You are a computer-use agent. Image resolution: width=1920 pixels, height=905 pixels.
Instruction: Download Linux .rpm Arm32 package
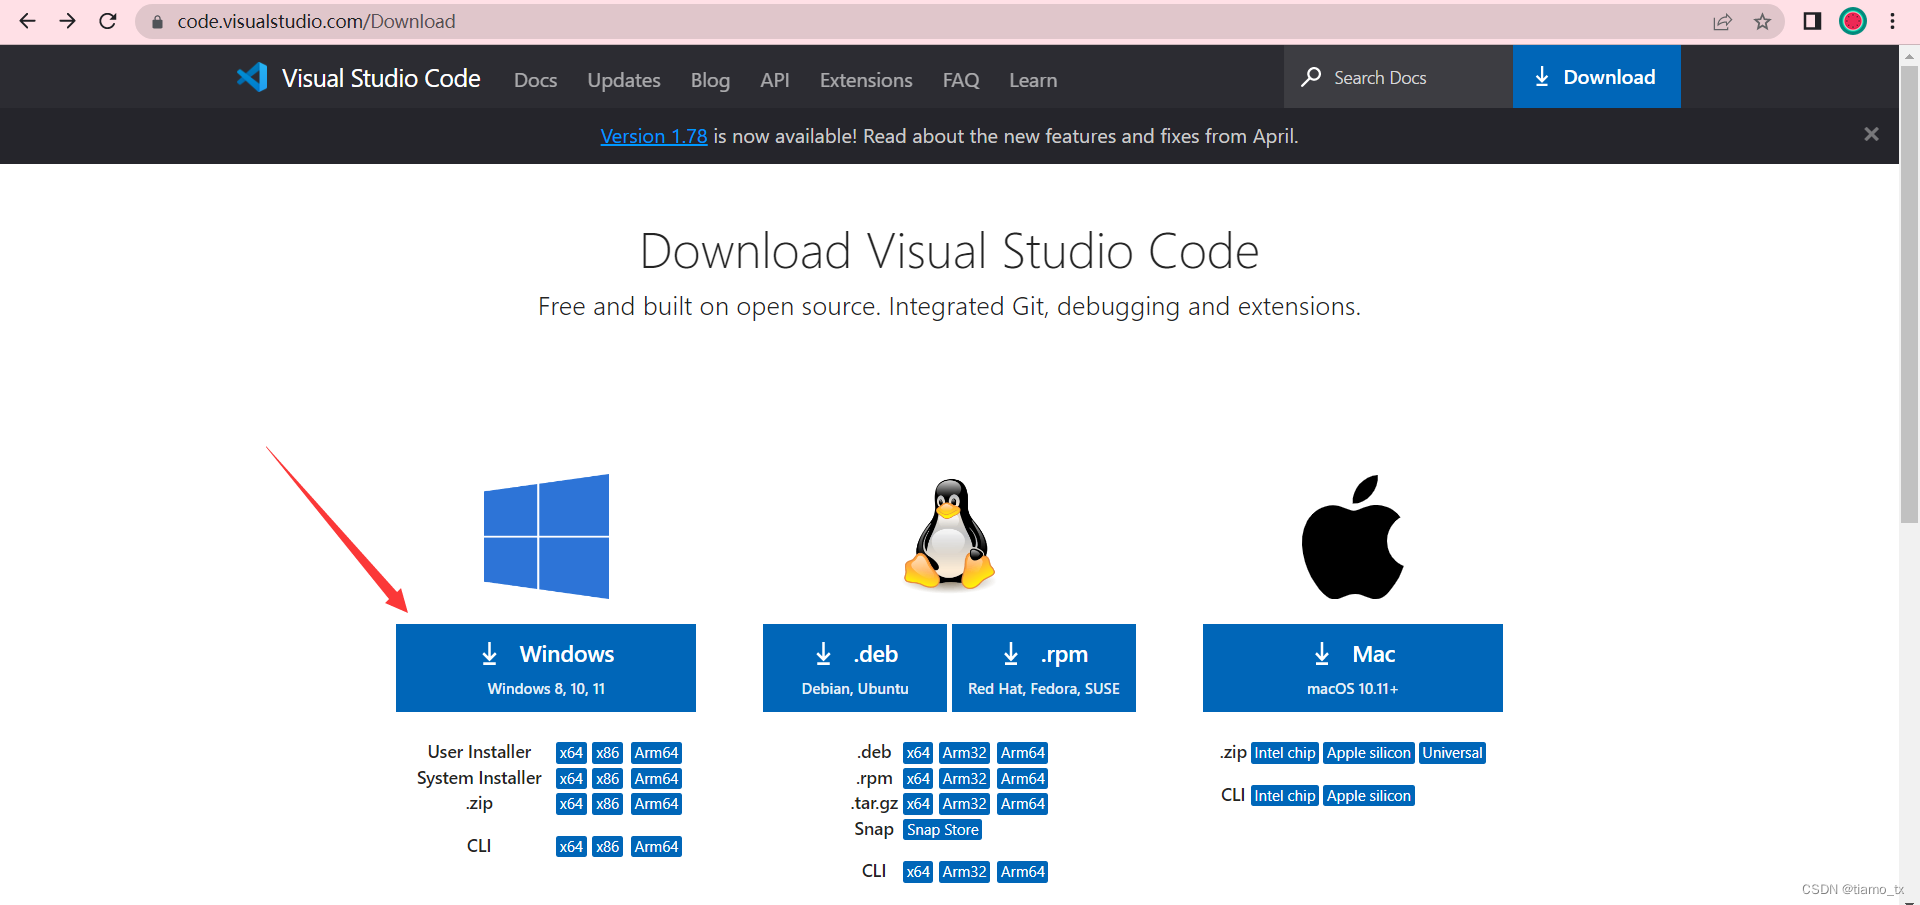(964, 779)
